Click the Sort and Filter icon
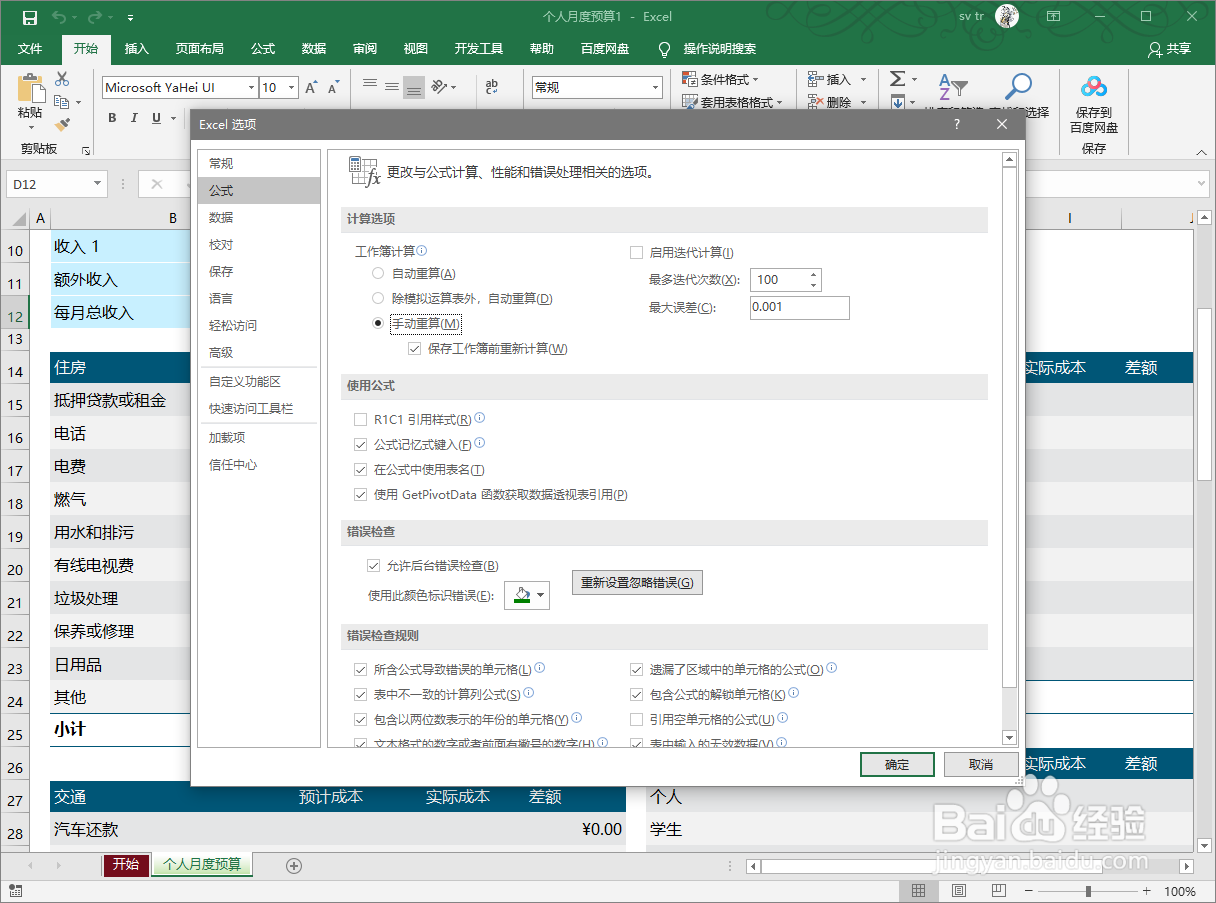Screen dimensions: 1216x903 coord(952,88)
